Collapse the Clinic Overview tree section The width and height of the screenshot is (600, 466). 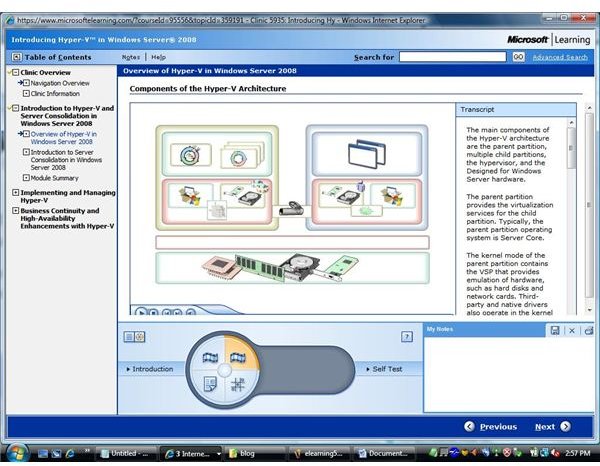16,72
